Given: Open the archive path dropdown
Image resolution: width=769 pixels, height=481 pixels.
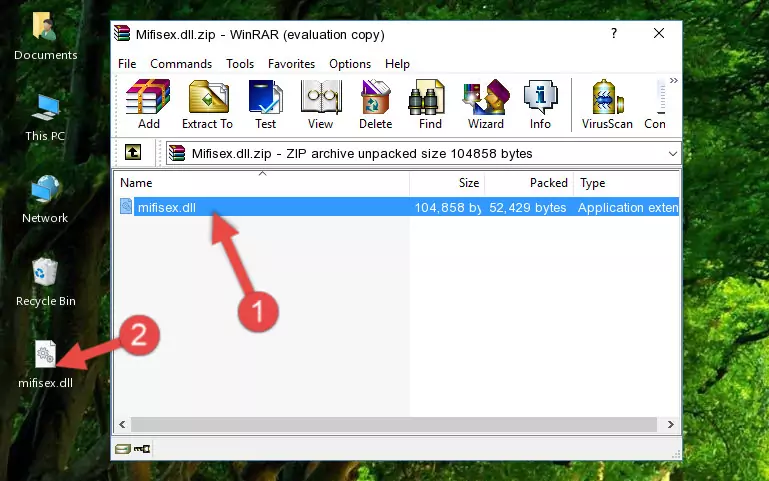Looking at the screenshot, I should coord(672,153).
